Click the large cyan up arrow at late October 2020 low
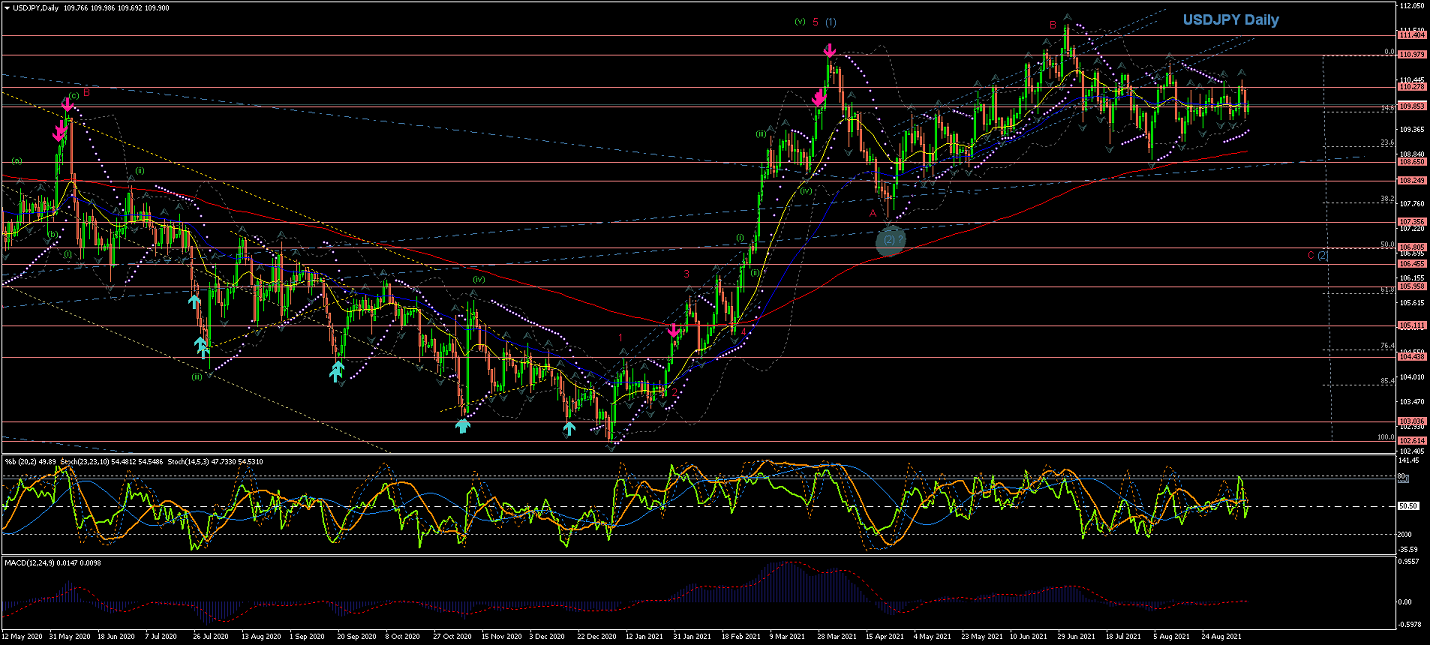The image size is (1430, 645). point(463,425)
